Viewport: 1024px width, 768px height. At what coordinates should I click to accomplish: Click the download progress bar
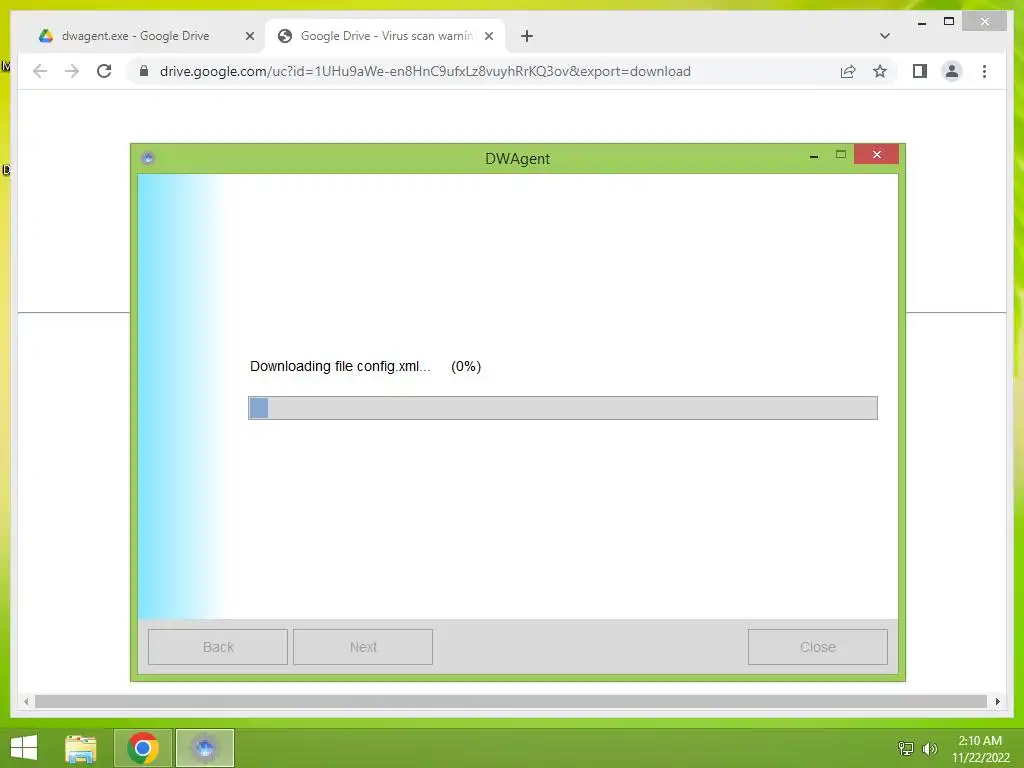(563, 408)
